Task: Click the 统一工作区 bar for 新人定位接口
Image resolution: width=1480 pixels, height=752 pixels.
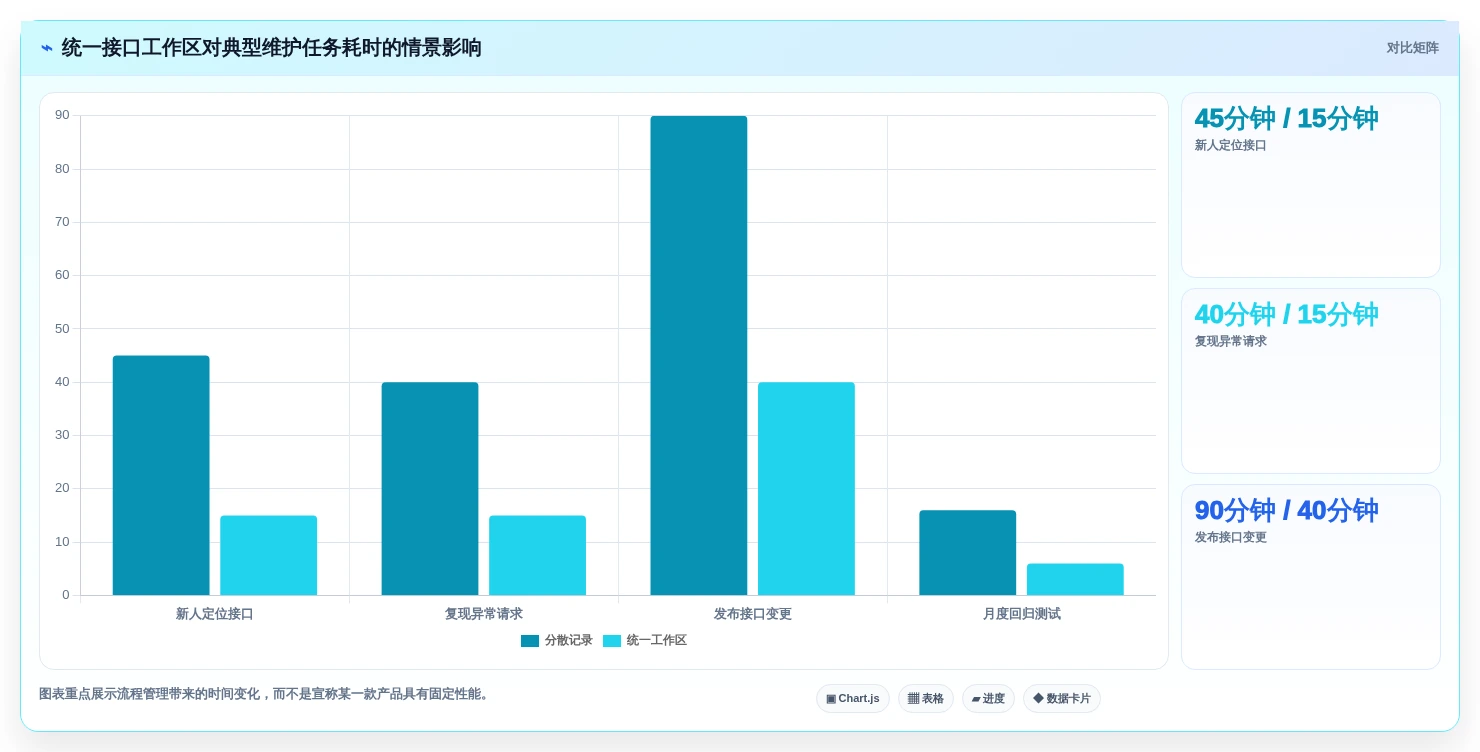Action: 269,555
